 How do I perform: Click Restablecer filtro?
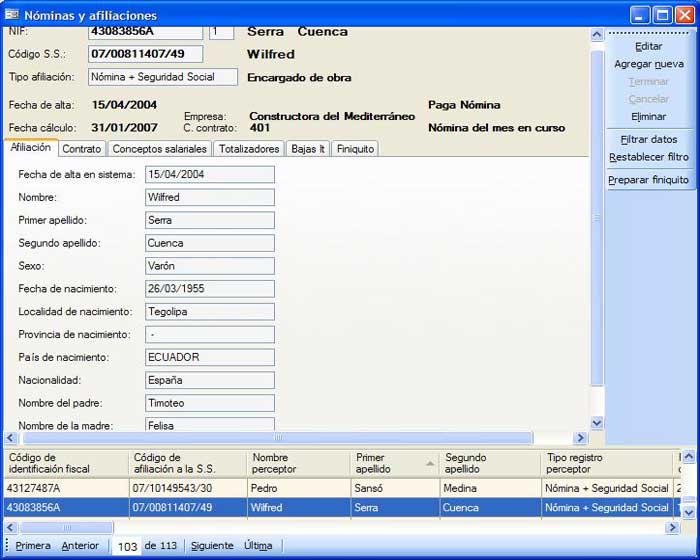648,157
